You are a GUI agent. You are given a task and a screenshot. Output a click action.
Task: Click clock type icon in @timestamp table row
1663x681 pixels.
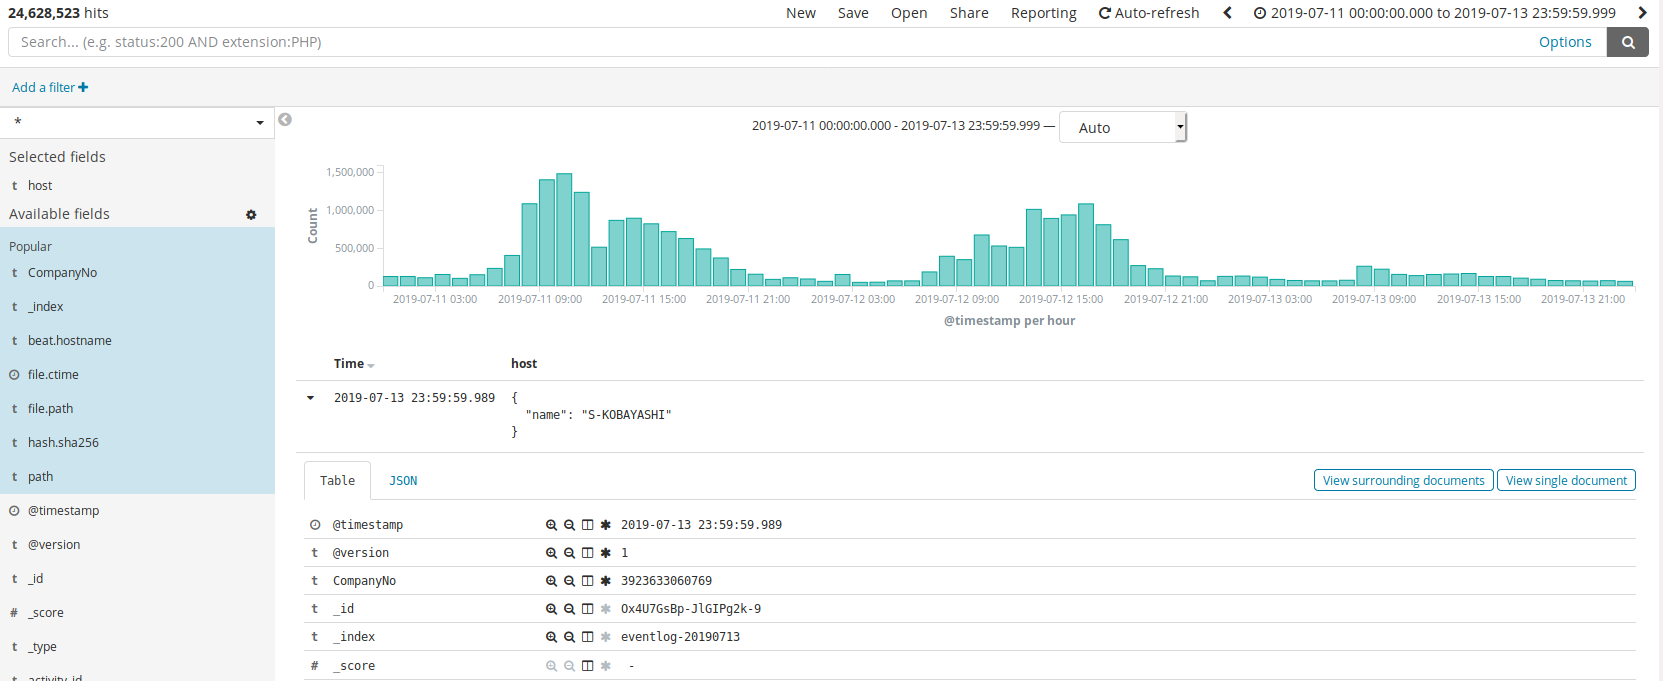(315, 525)
